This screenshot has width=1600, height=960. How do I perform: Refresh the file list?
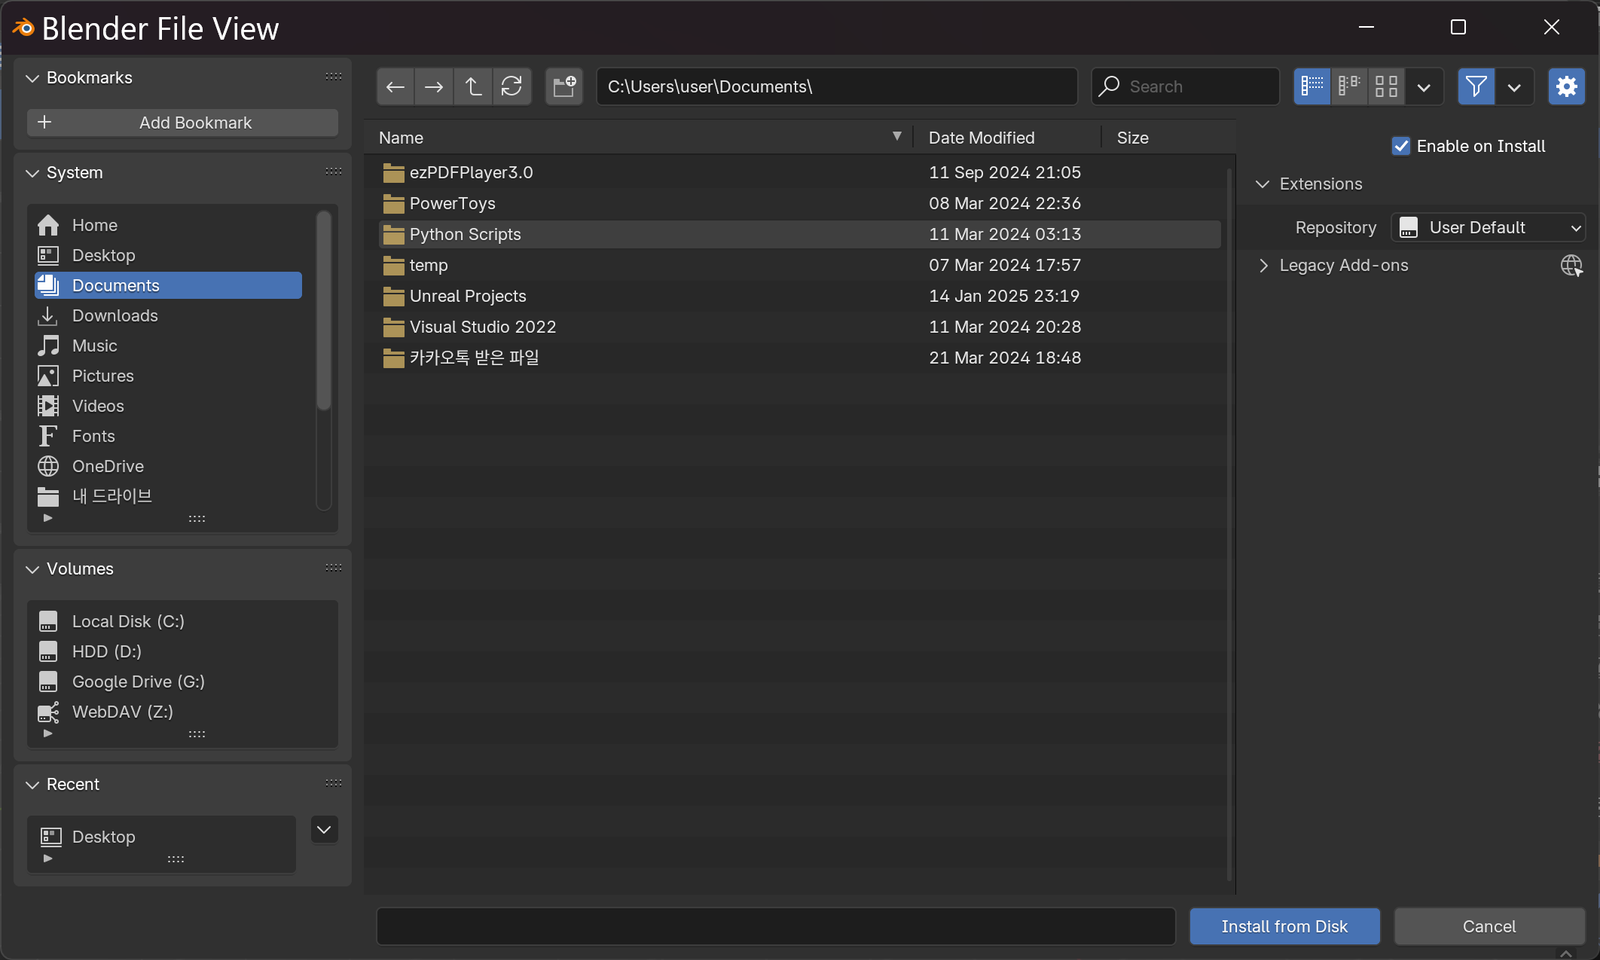click(x=512, y=87)
